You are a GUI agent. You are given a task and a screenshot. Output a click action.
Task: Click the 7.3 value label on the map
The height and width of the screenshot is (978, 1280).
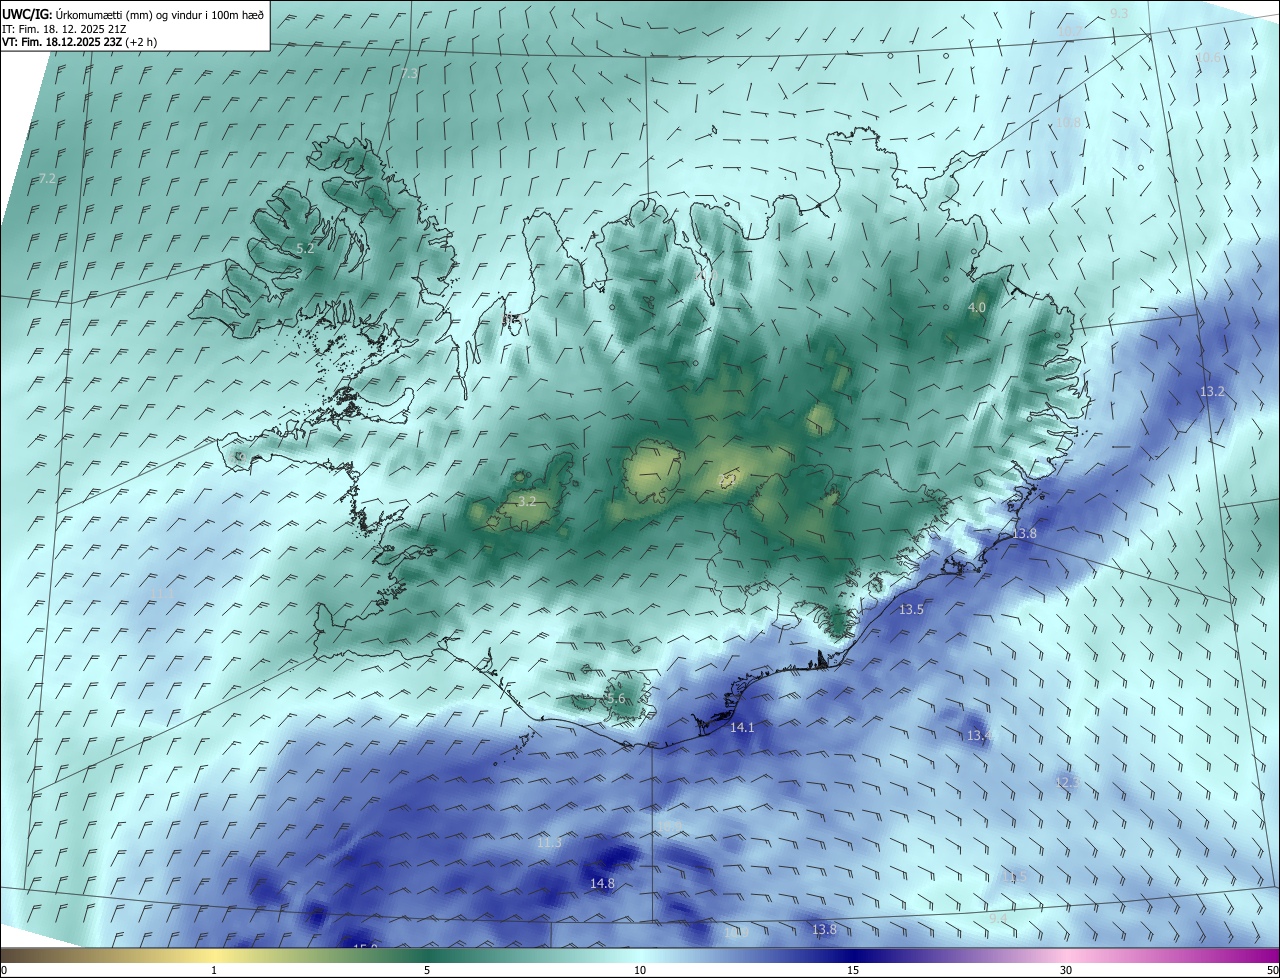(409, 74)
